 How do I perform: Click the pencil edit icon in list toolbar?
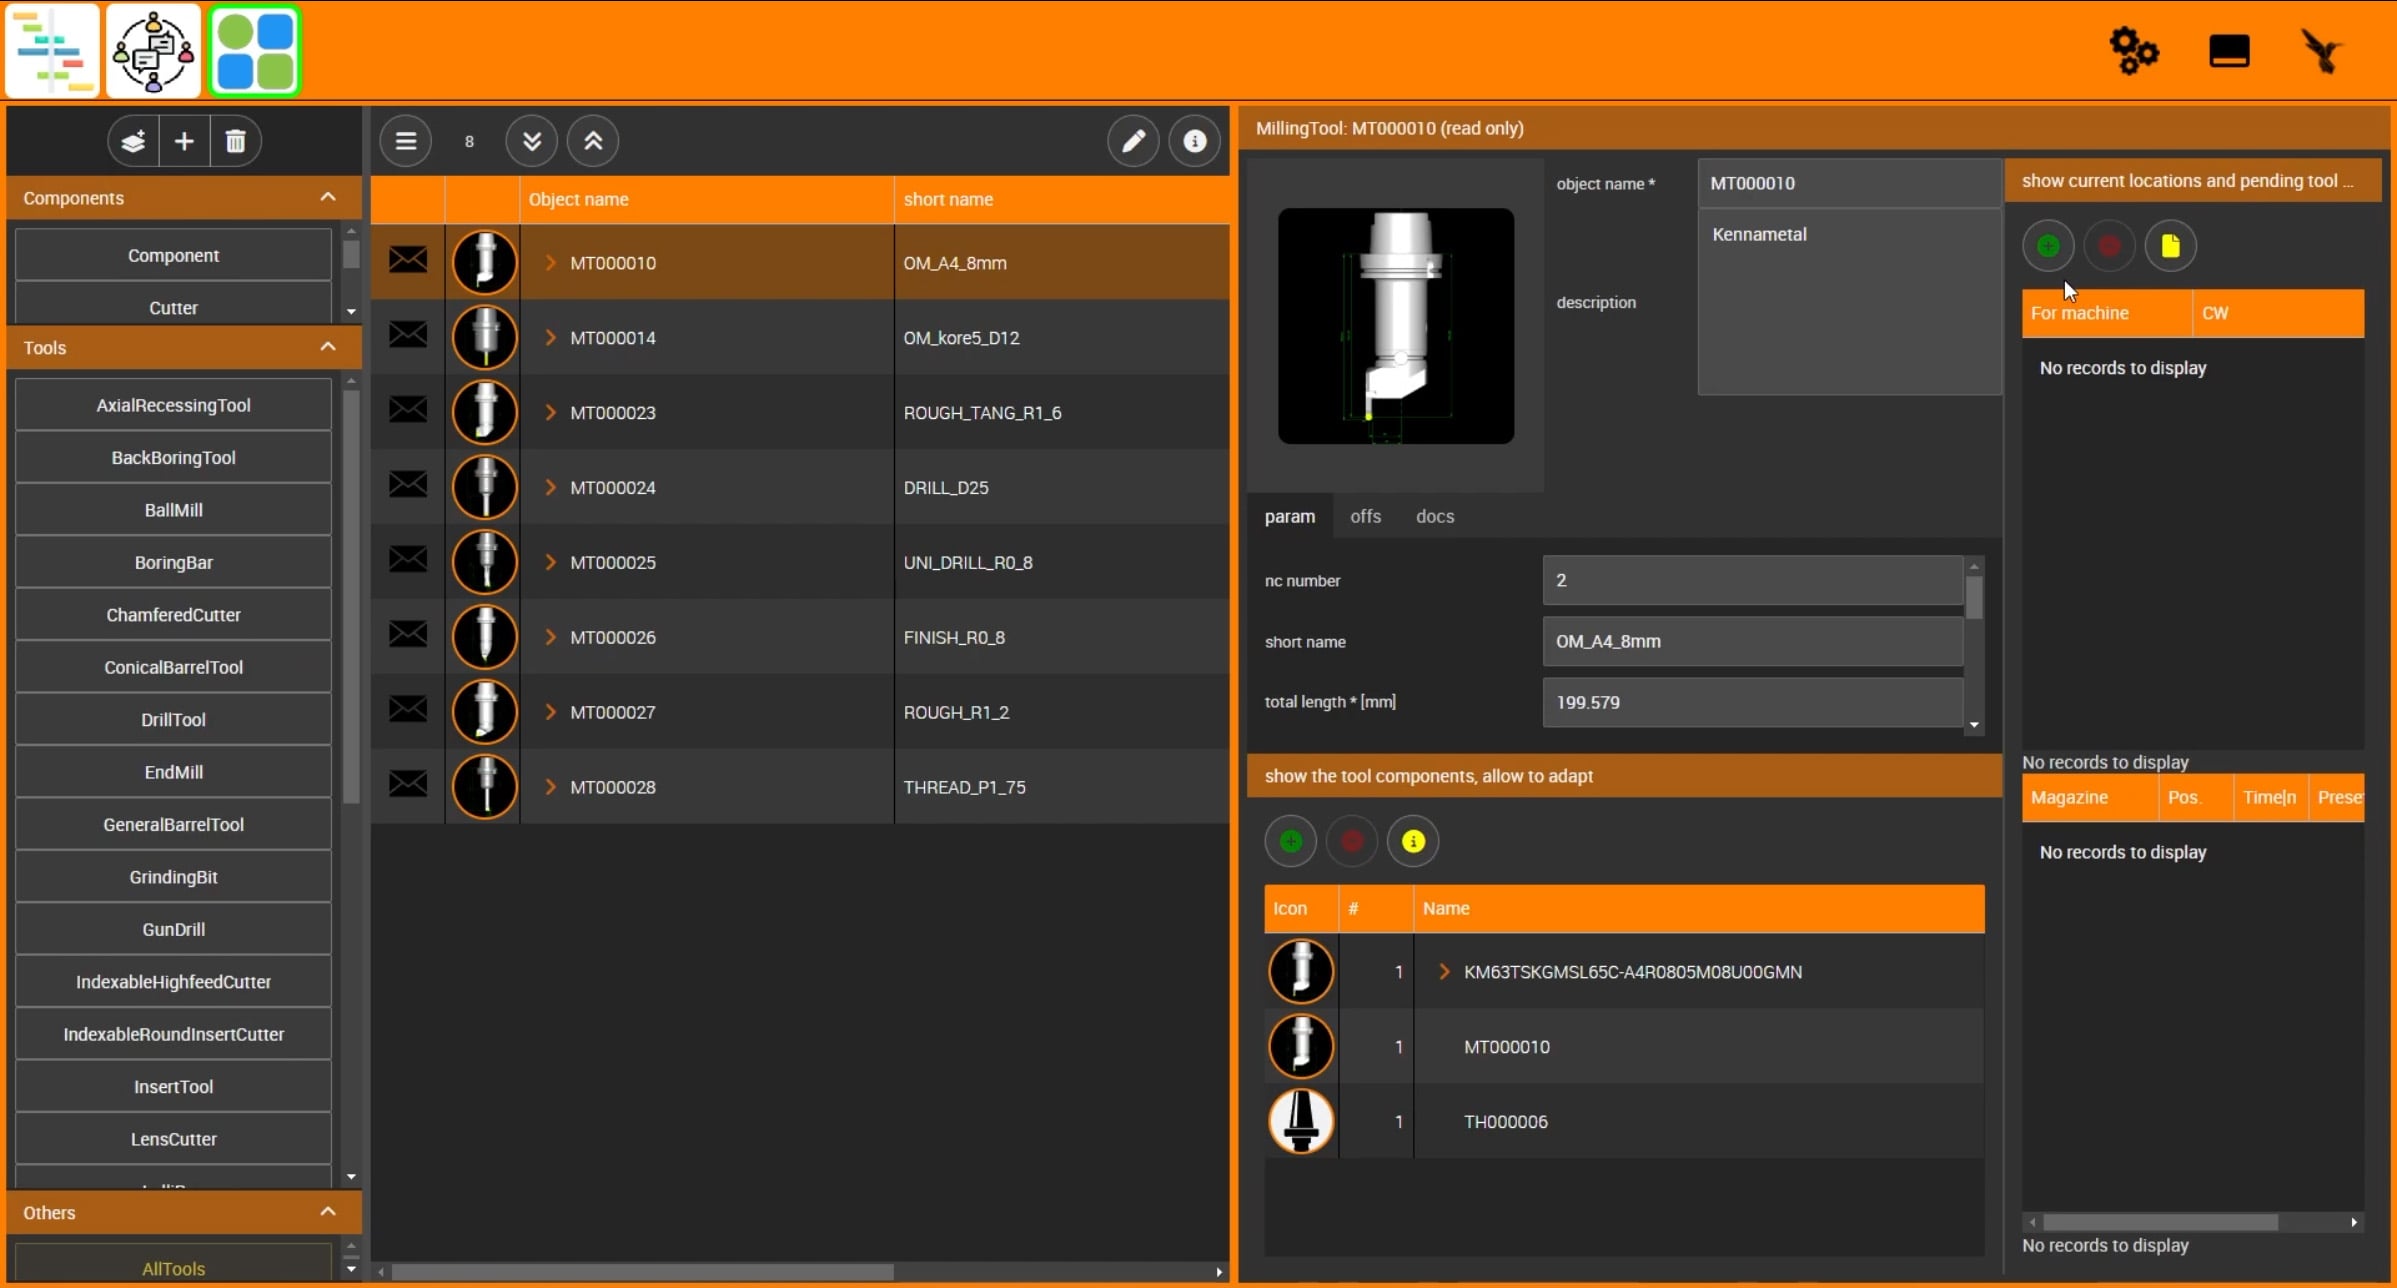coord(1133,141)
